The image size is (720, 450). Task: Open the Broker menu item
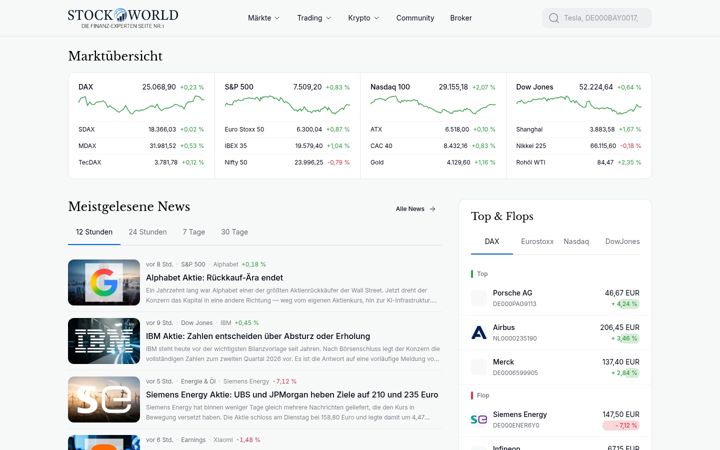[x=461, y=18]
